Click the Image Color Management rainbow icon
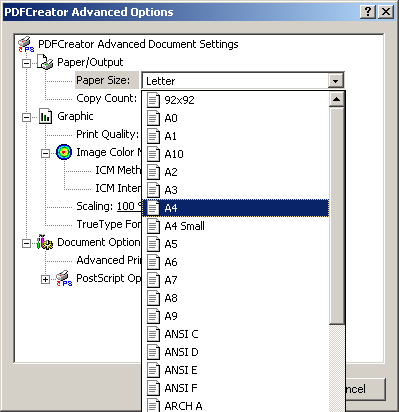The height and width of the screenshot is (412, 399). pyautogui.click(x=64, y=152)
